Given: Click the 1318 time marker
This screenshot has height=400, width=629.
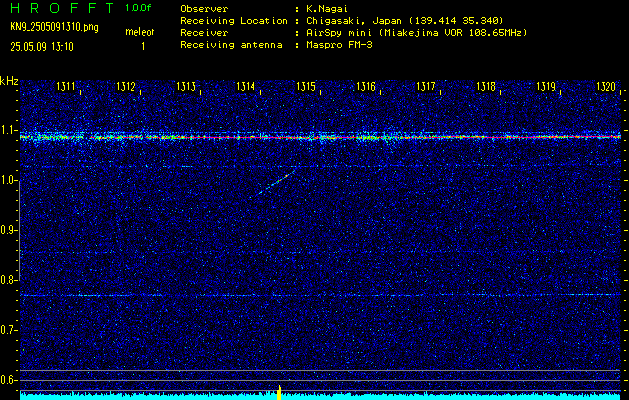Looking at the screenshot, I should [x=486, y=86].
